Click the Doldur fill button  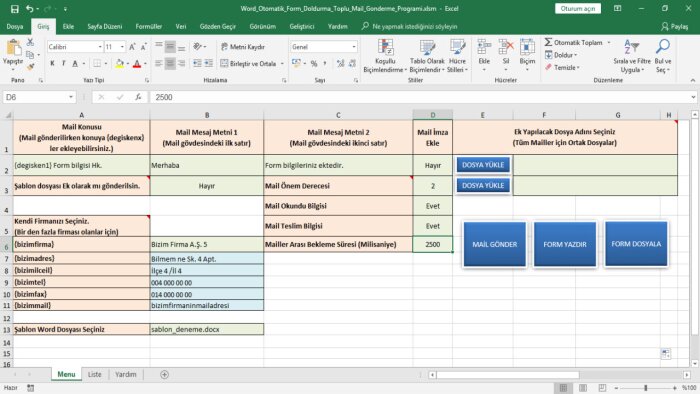[561, 55]
